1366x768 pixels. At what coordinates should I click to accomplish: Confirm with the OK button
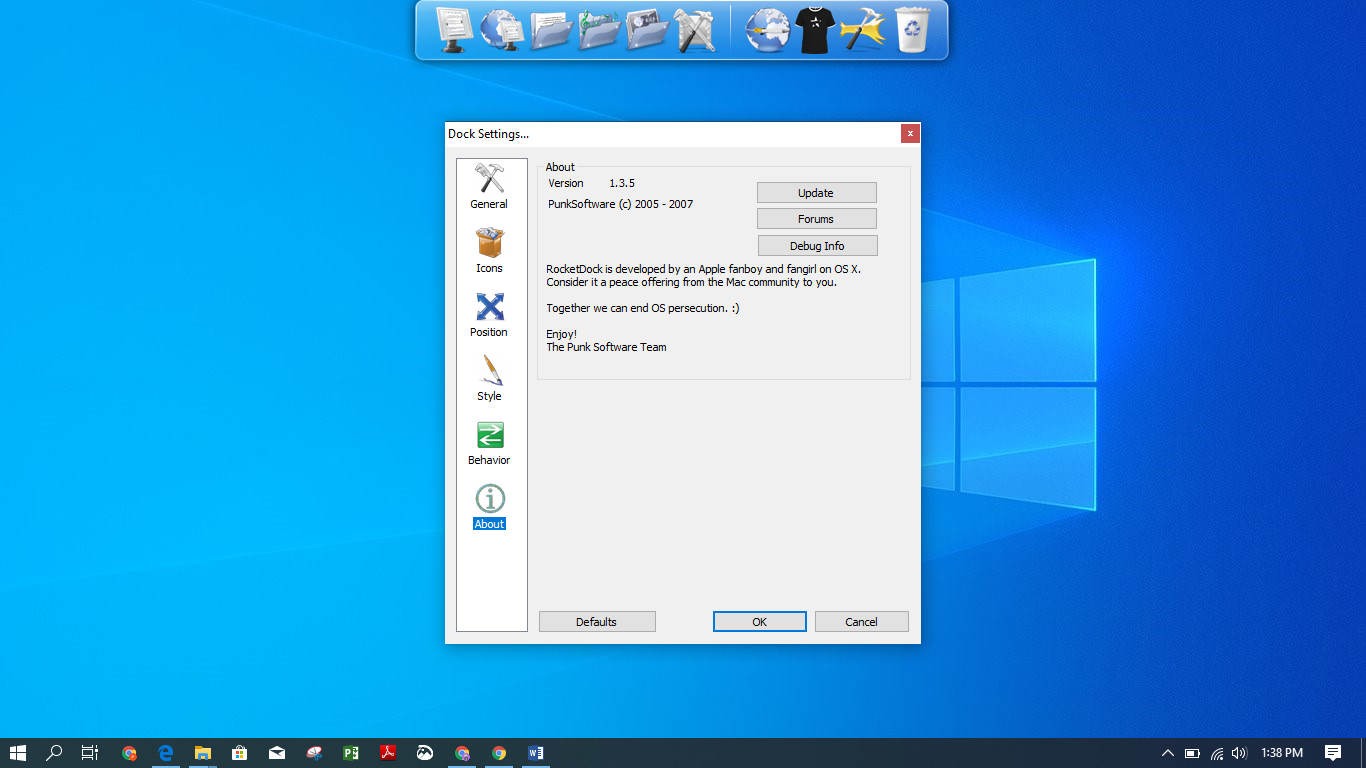point(759,622)
